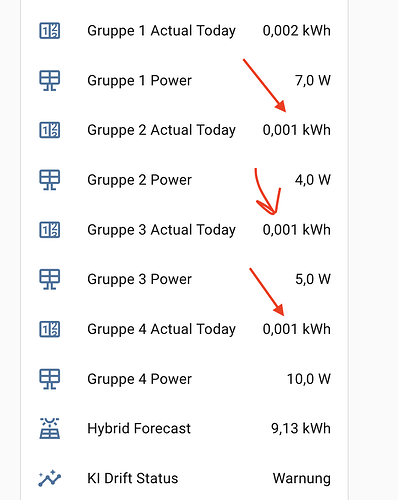Select the Warnung status value
The image size is (398, 500).
click(302, 479)
